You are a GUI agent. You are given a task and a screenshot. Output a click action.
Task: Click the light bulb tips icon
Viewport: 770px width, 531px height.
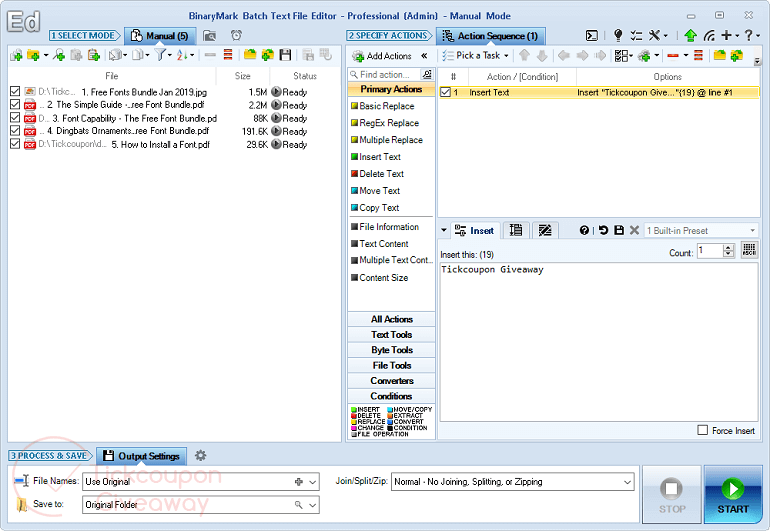click(x=618, y=35)
